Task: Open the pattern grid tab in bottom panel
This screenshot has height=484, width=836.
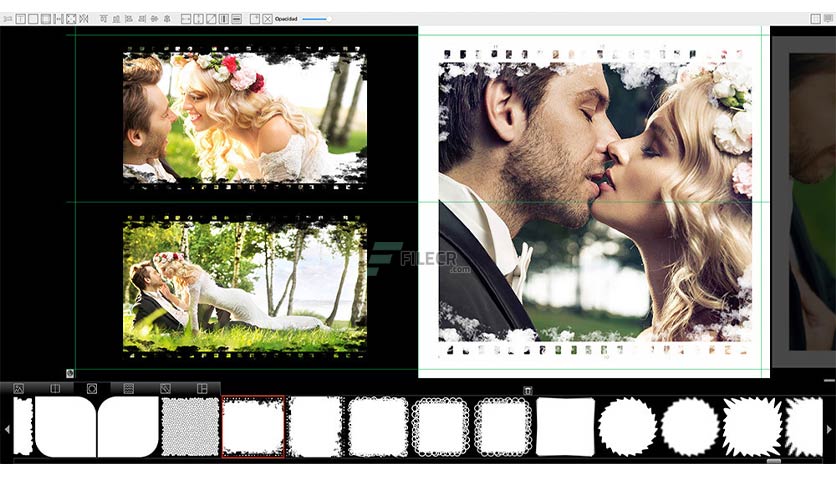Action: click(x=128, y=389)
